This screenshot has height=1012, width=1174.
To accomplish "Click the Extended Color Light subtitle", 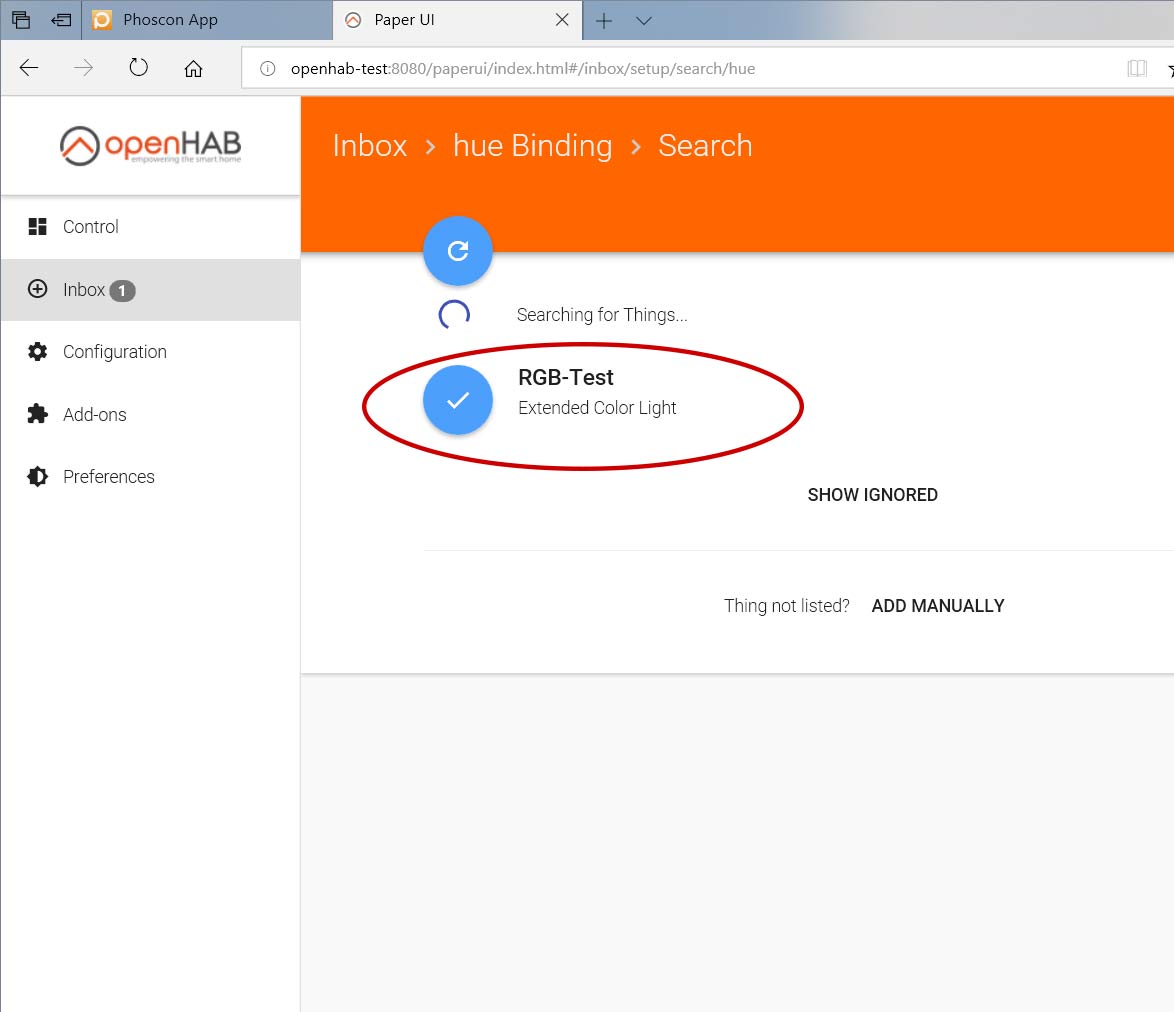I will click(x=597, y=408).
